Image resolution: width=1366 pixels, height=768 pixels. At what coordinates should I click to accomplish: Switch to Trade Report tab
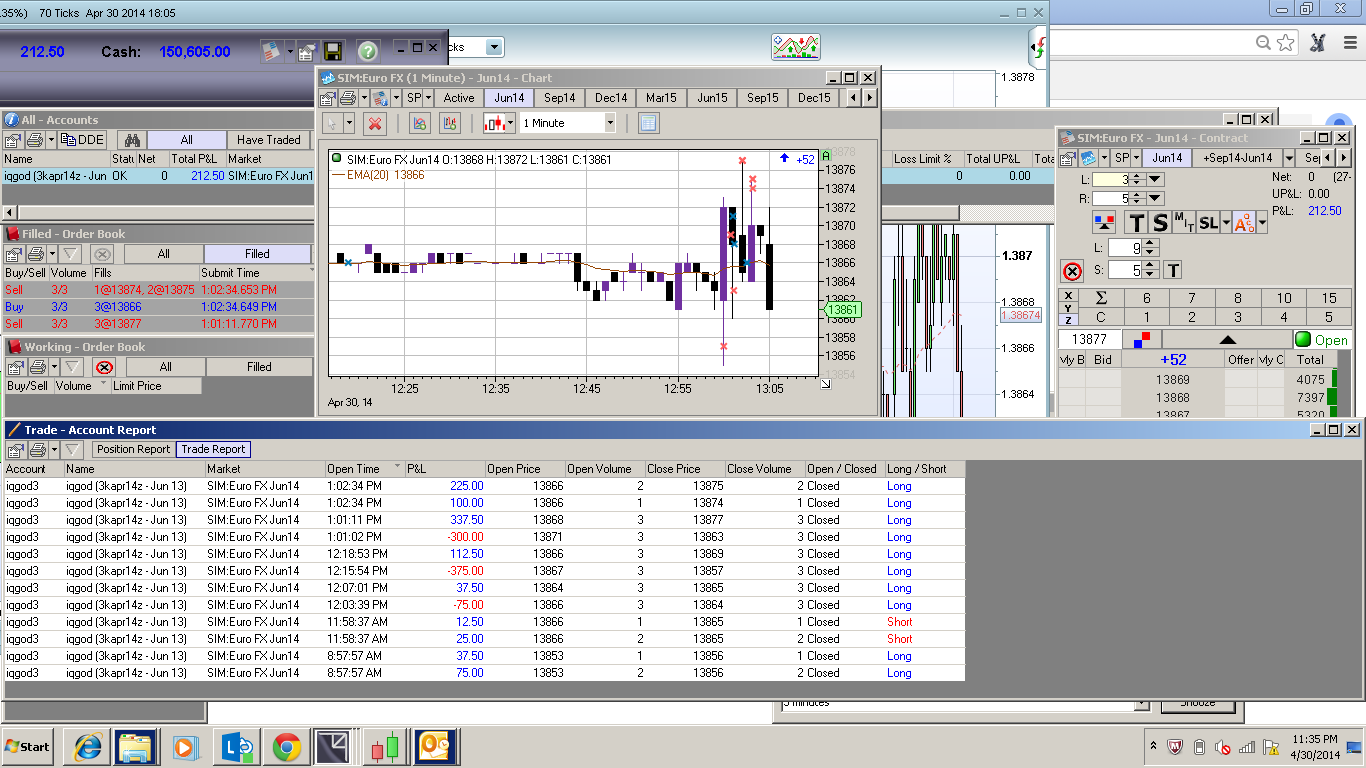coord(213,449)
